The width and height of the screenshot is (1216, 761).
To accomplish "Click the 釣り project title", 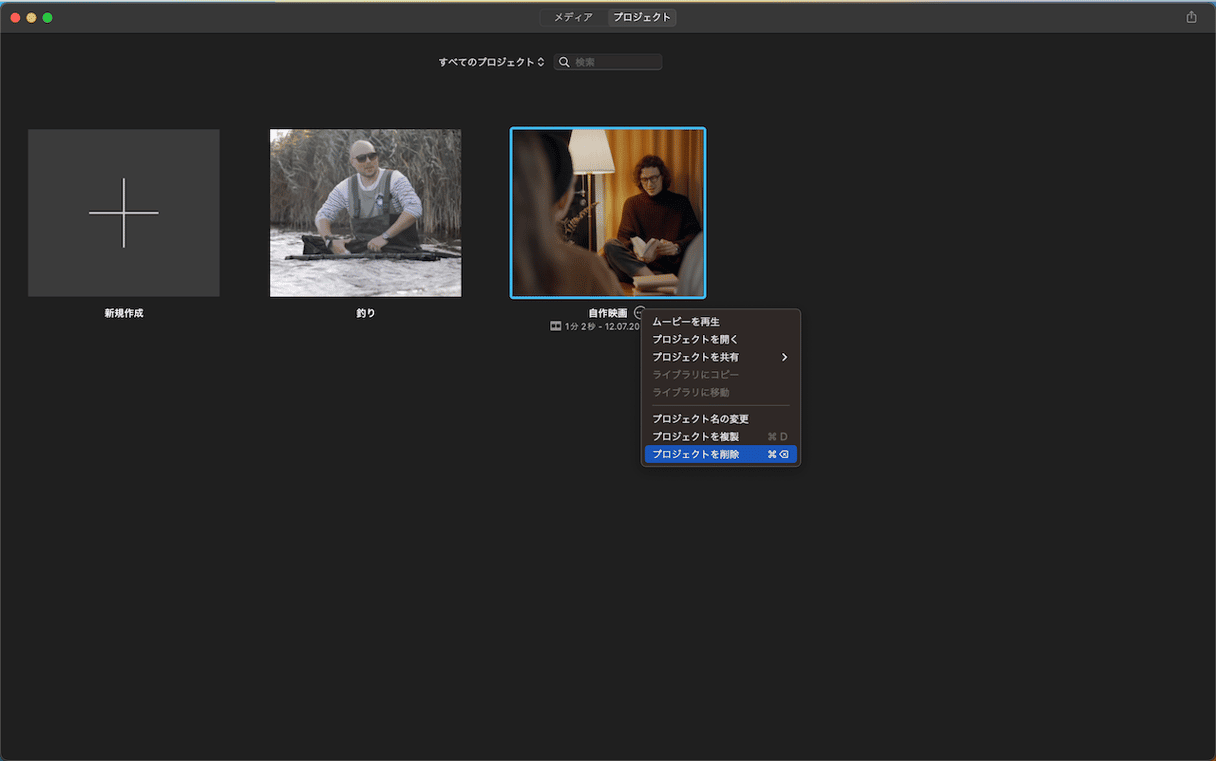I will click(366, 313).
